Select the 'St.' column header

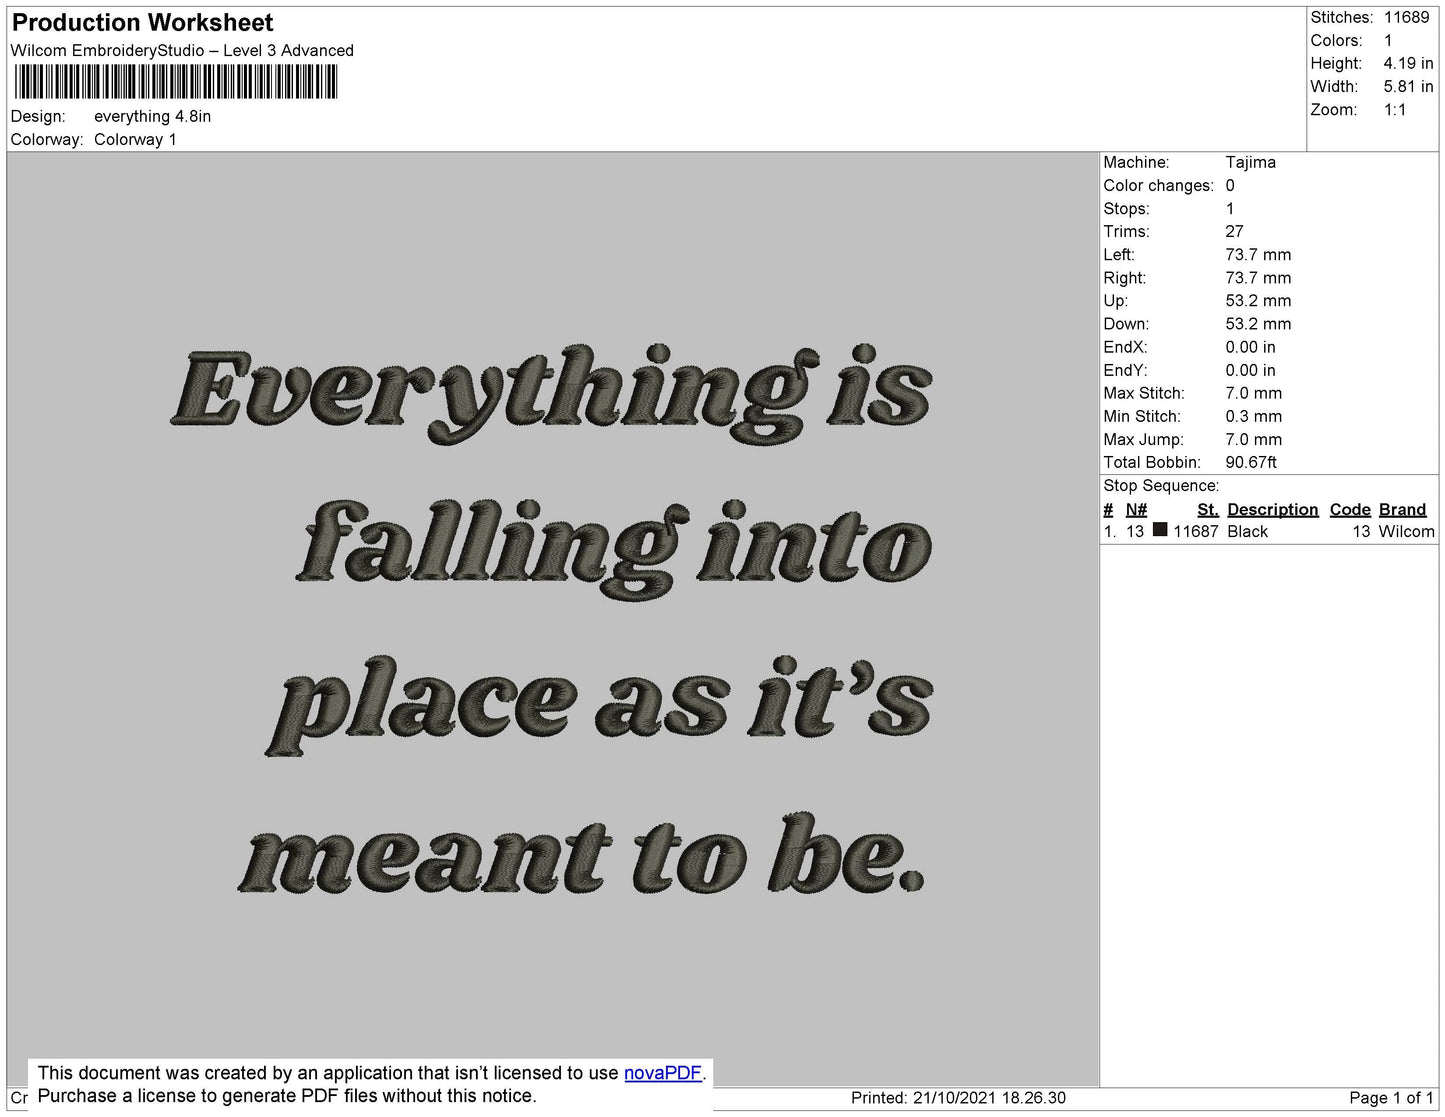point(1208,509)
